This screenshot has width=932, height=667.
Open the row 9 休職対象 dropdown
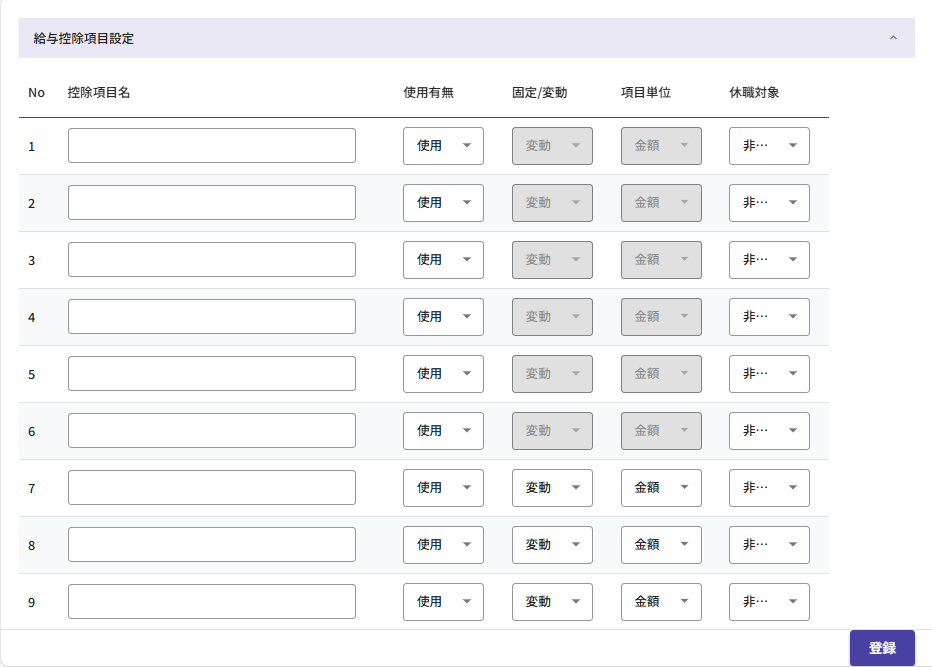[769, 602]
